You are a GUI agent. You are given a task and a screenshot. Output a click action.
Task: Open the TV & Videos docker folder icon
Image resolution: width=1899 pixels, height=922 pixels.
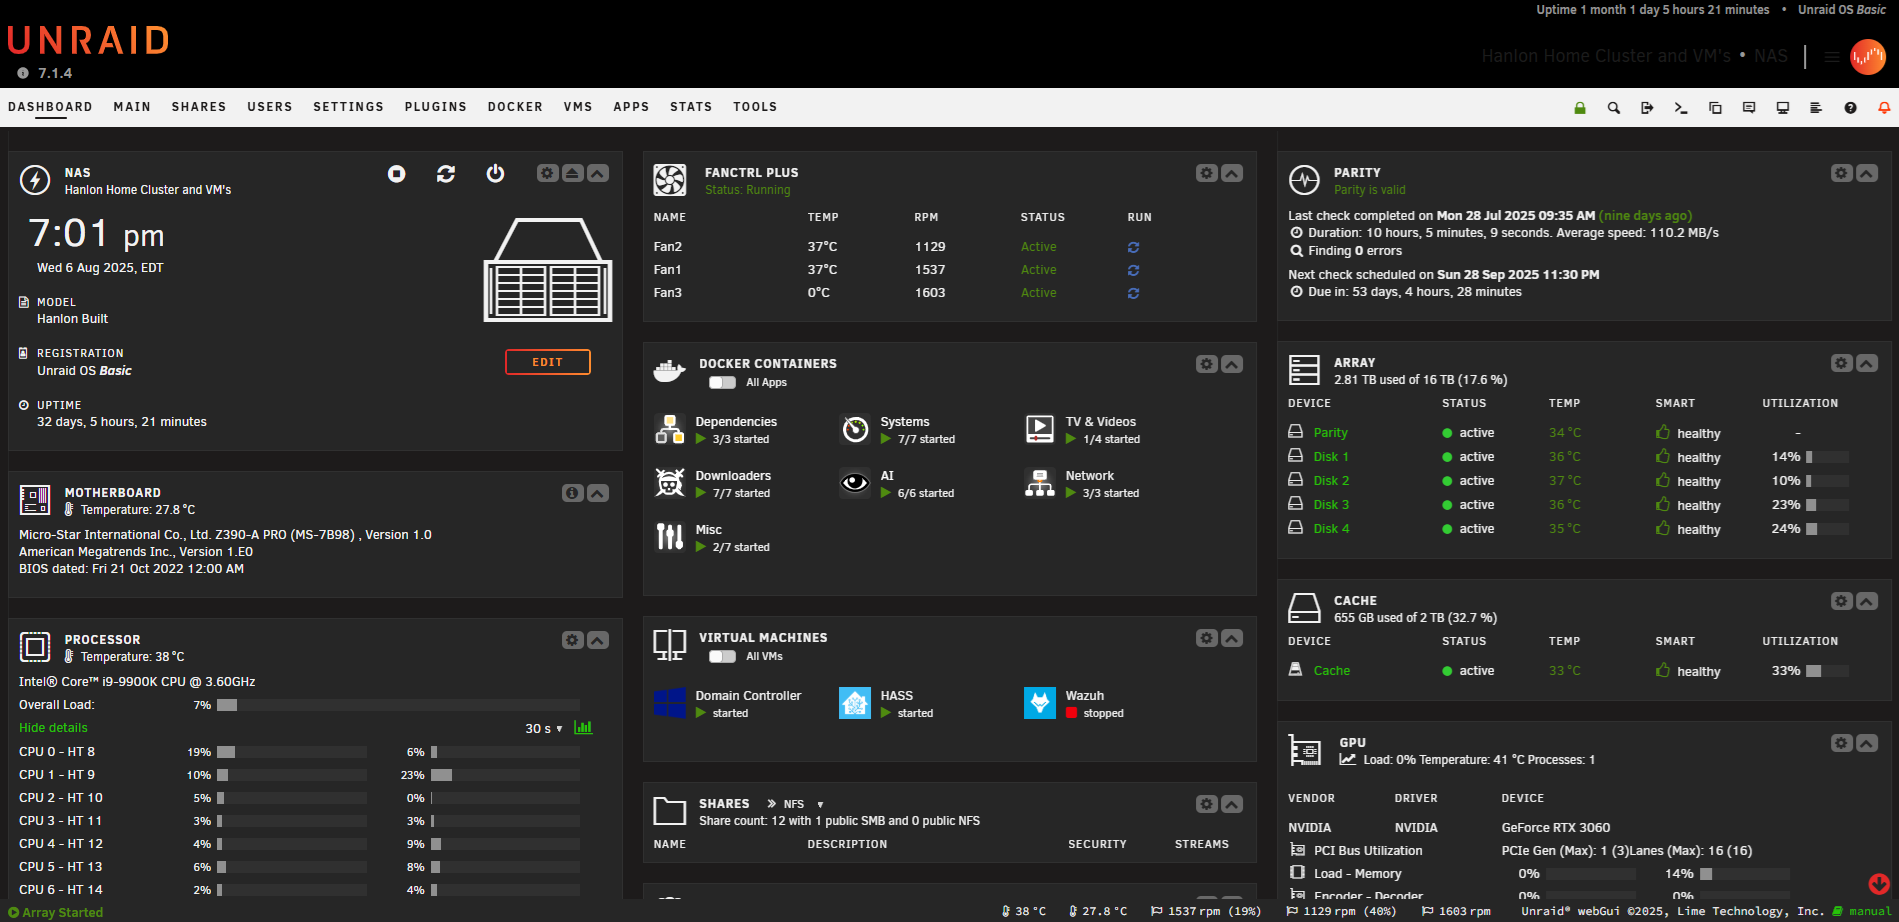1040,429
